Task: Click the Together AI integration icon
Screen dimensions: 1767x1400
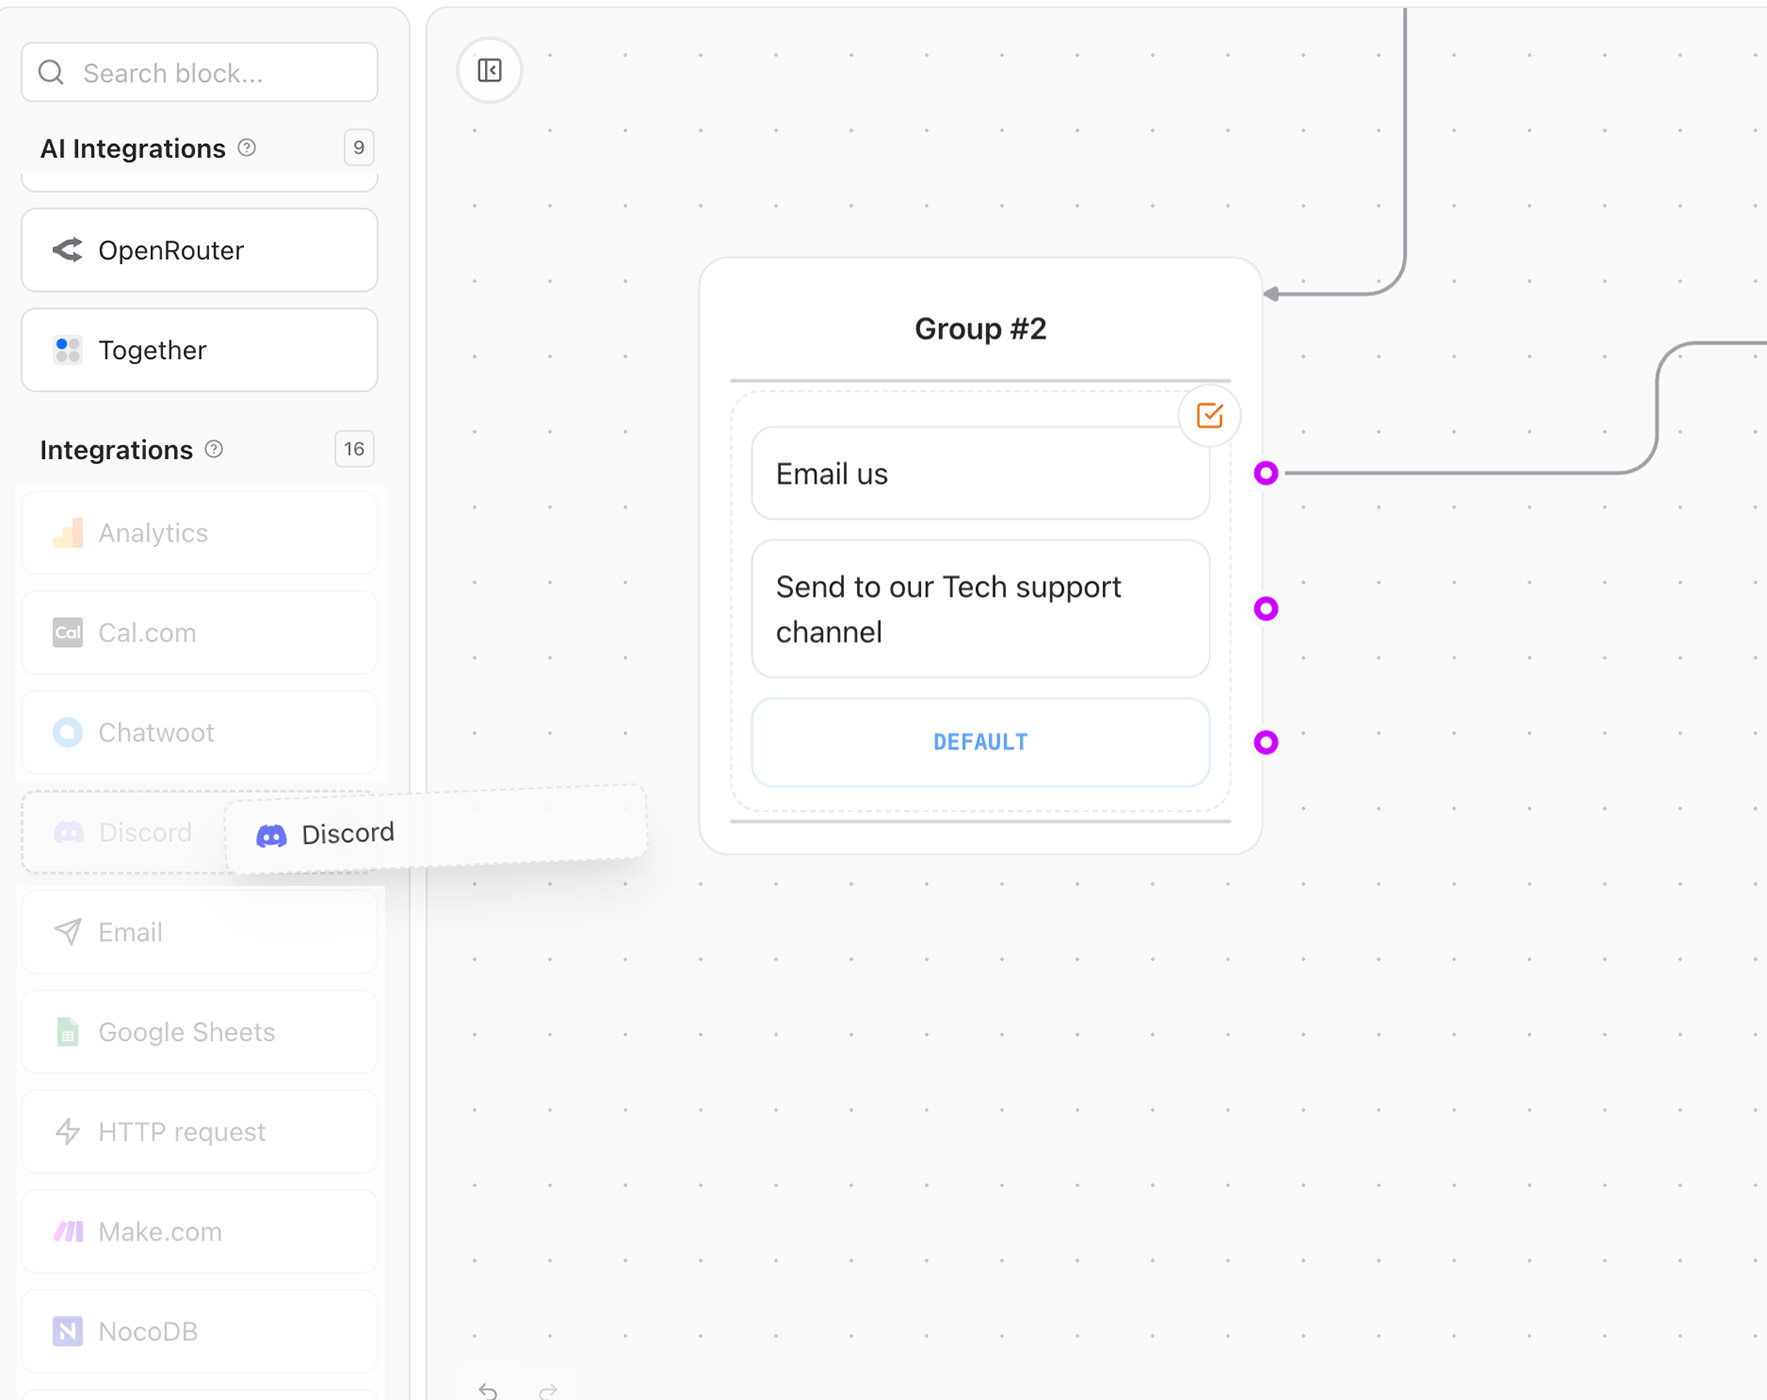Action: pos(67,350)
